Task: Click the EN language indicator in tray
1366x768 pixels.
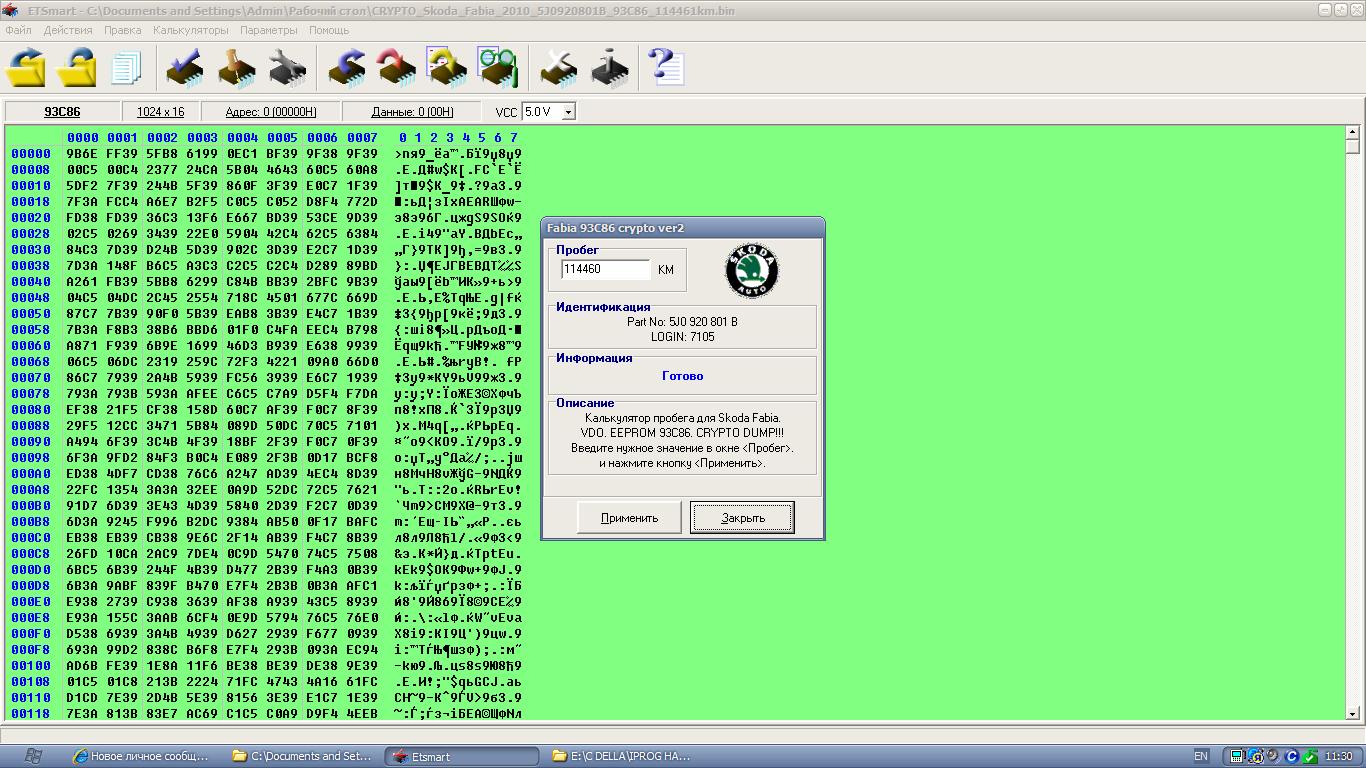Action: (1201, 756)
